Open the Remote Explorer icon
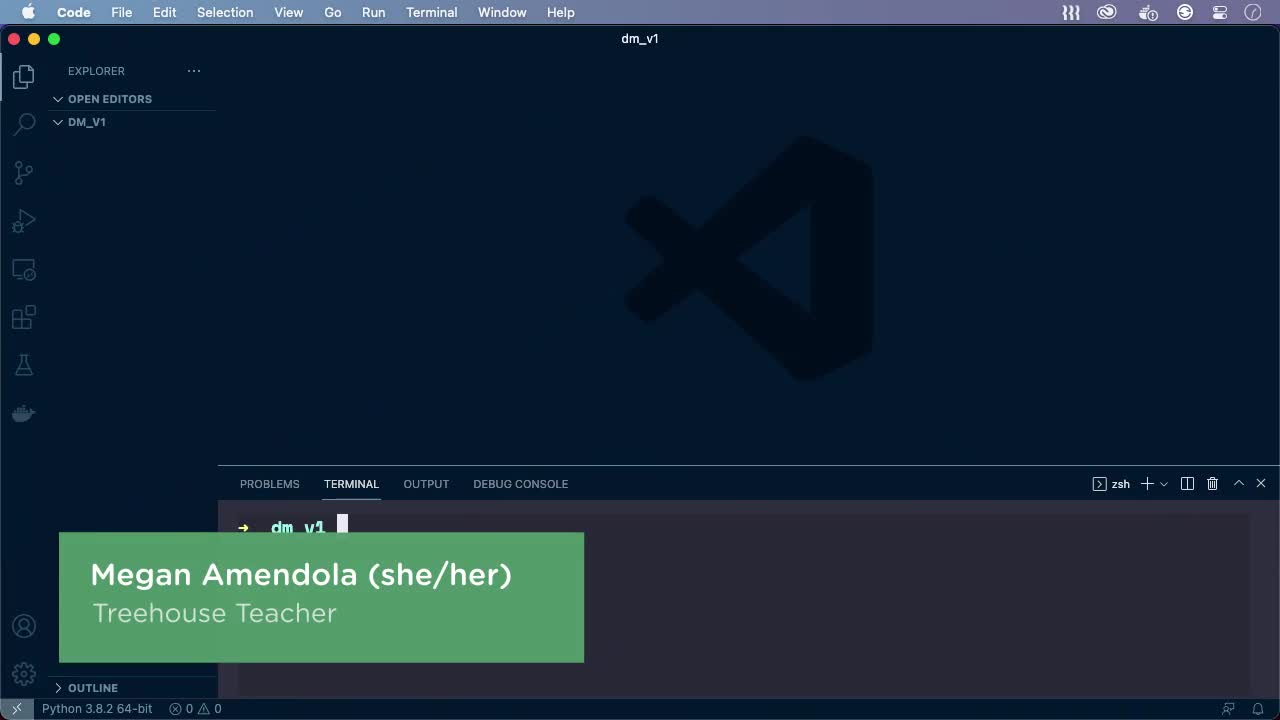 [24, 270]
